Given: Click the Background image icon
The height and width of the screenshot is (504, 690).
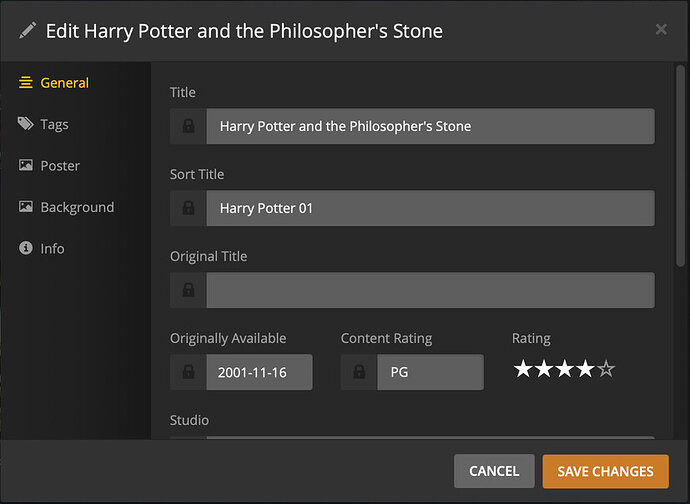Looking at the screenshot, I should [x=26, y=207].
